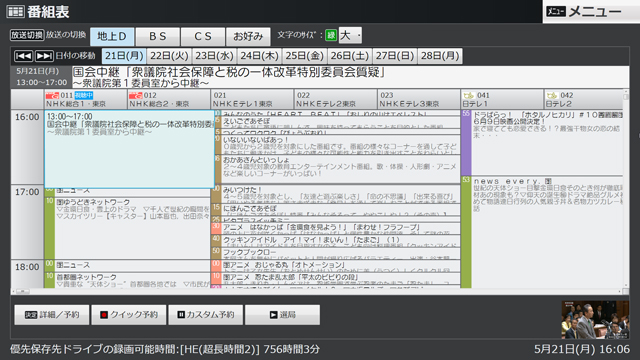Select highlighted 国会中継 13:00~17:00 program cell

pyautogui.click(x=129, y=149)
